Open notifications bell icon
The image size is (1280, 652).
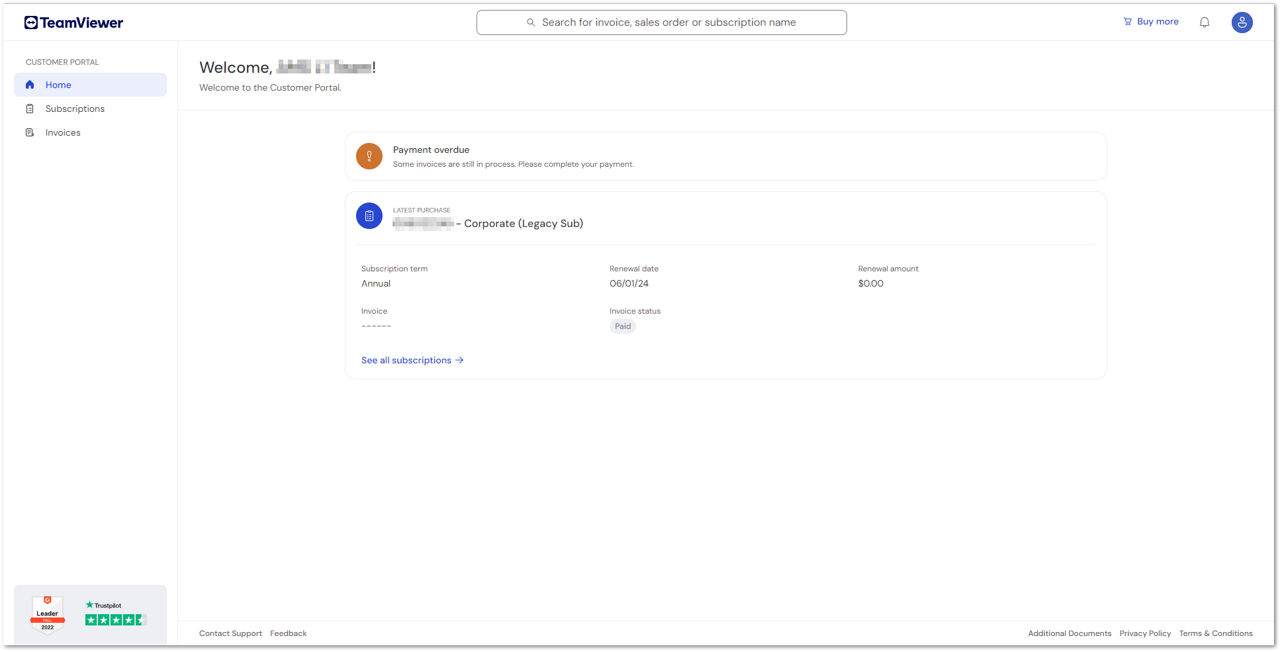click(1204, 22)
